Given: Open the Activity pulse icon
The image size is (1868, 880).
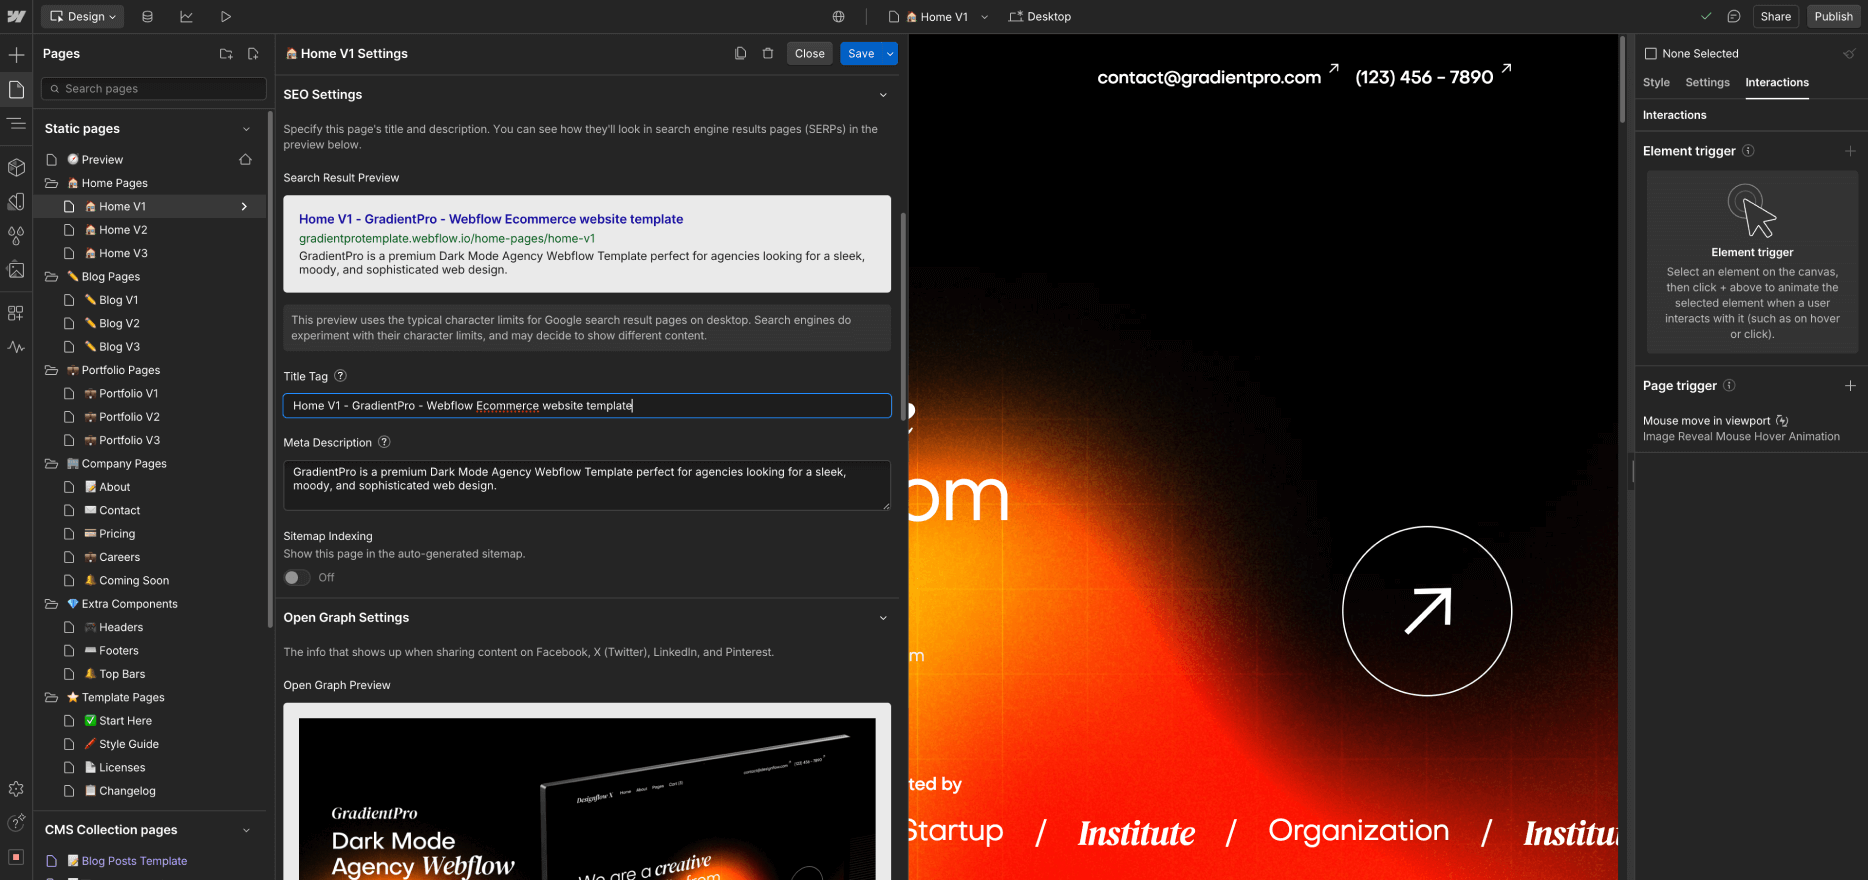Looking at the screenshot, I should pos(16,347).
